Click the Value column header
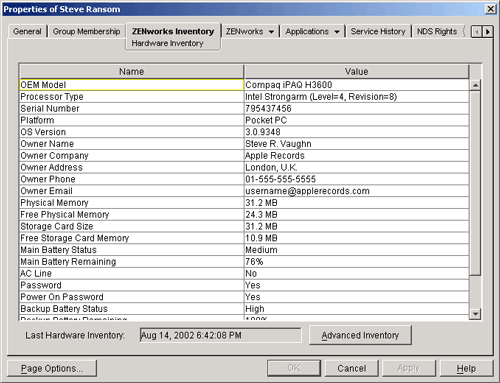This screenshot has width=500, height=383. (356, 72)
